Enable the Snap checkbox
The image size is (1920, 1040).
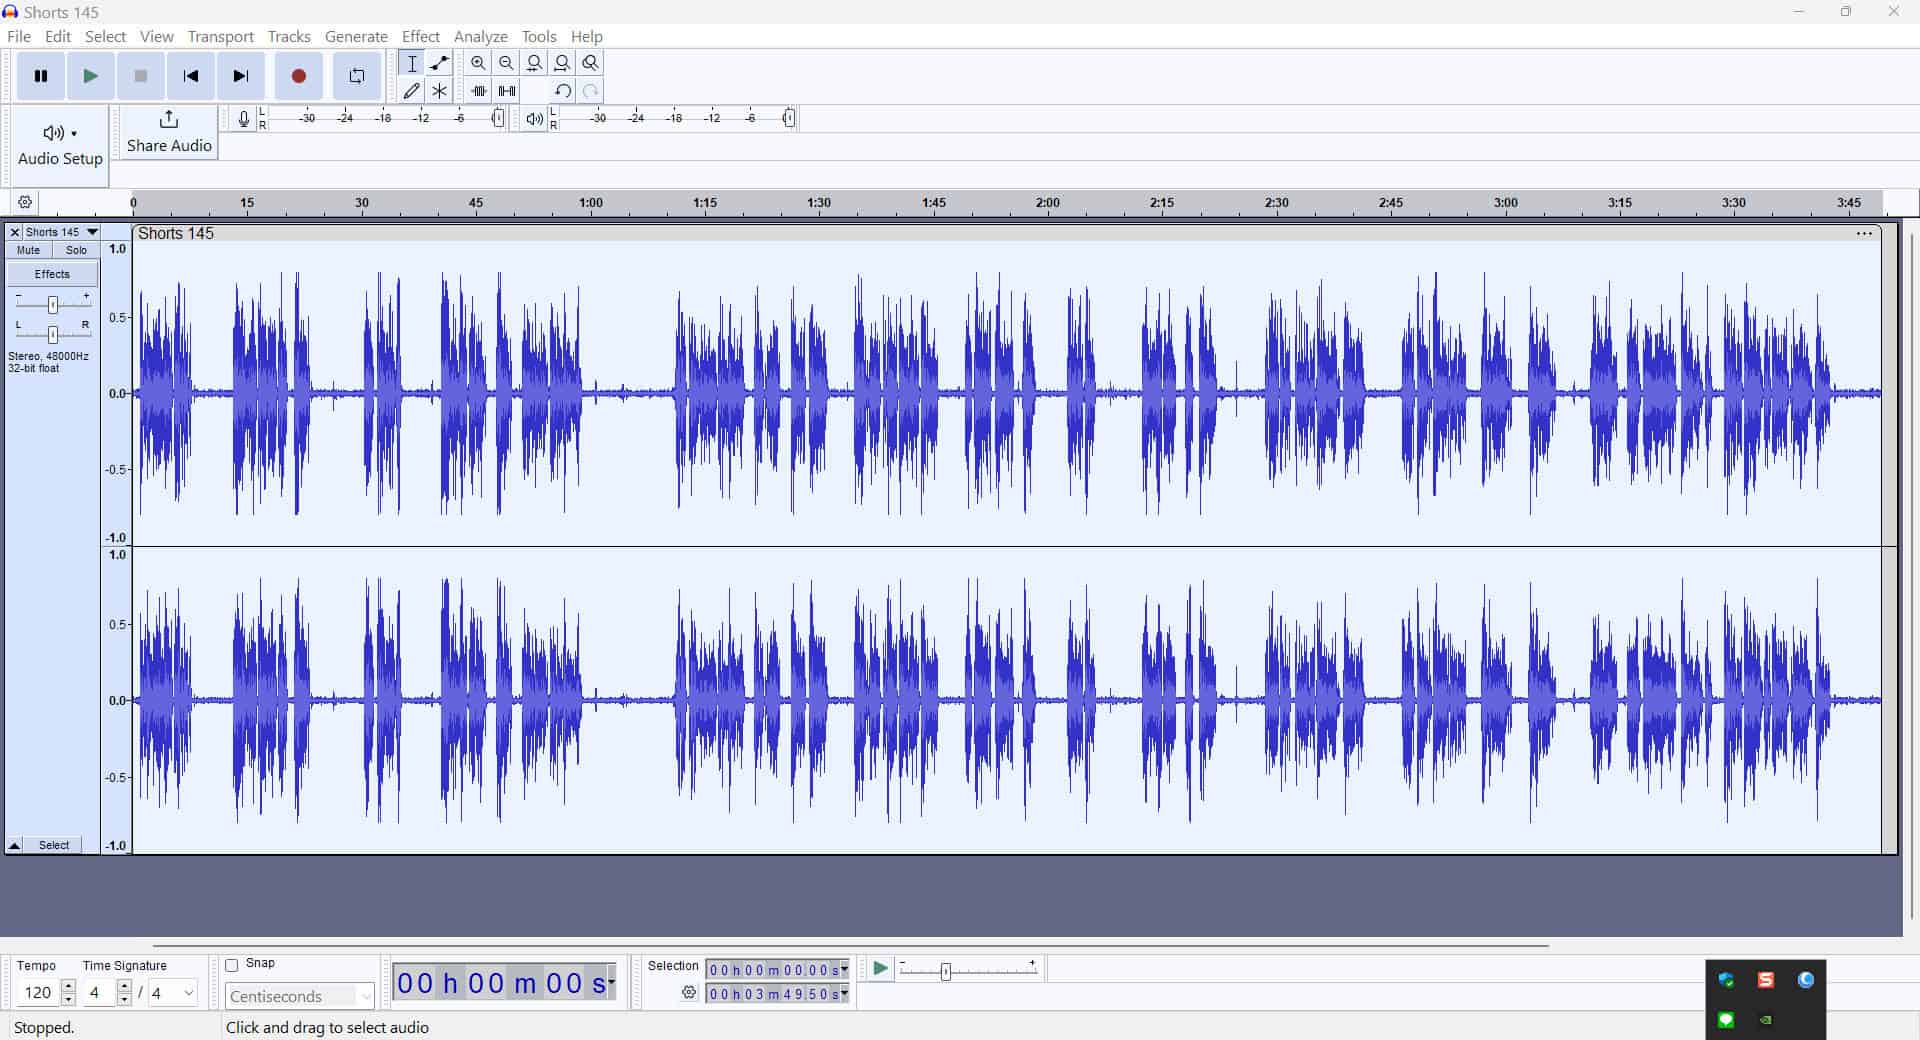[x=233, y=964]
